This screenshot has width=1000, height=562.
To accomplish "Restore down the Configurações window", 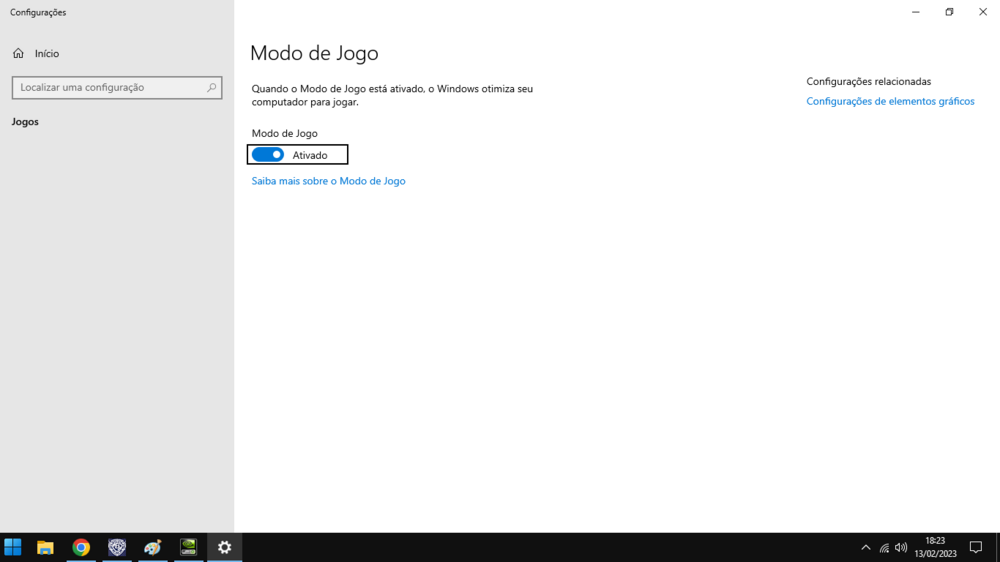I will click(950, 12).
